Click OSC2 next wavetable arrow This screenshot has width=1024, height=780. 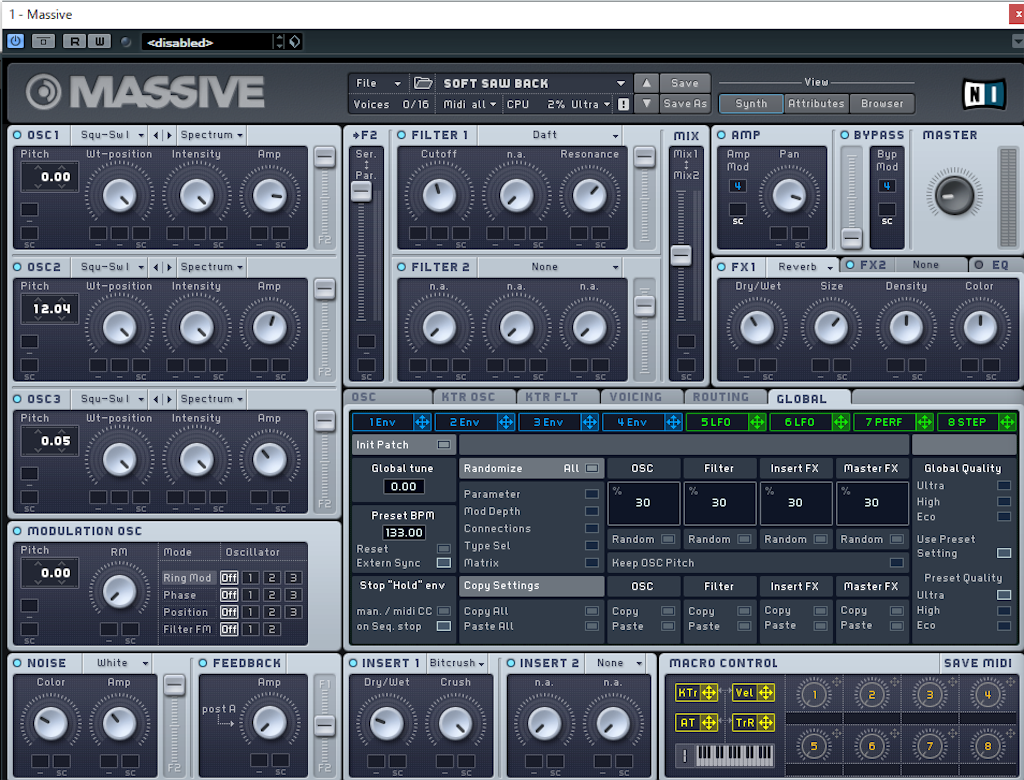tap(170, 267)
